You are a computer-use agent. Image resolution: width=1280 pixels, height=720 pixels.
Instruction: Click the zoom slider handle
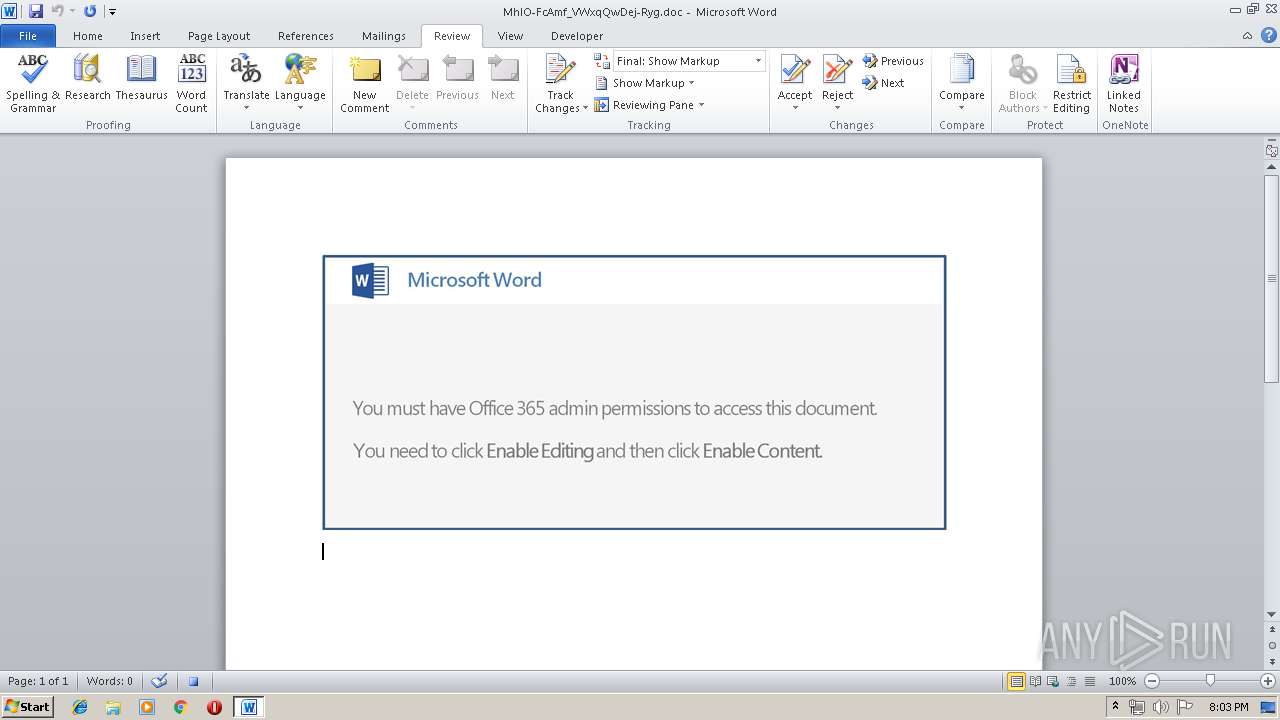tap(1210, 681)
